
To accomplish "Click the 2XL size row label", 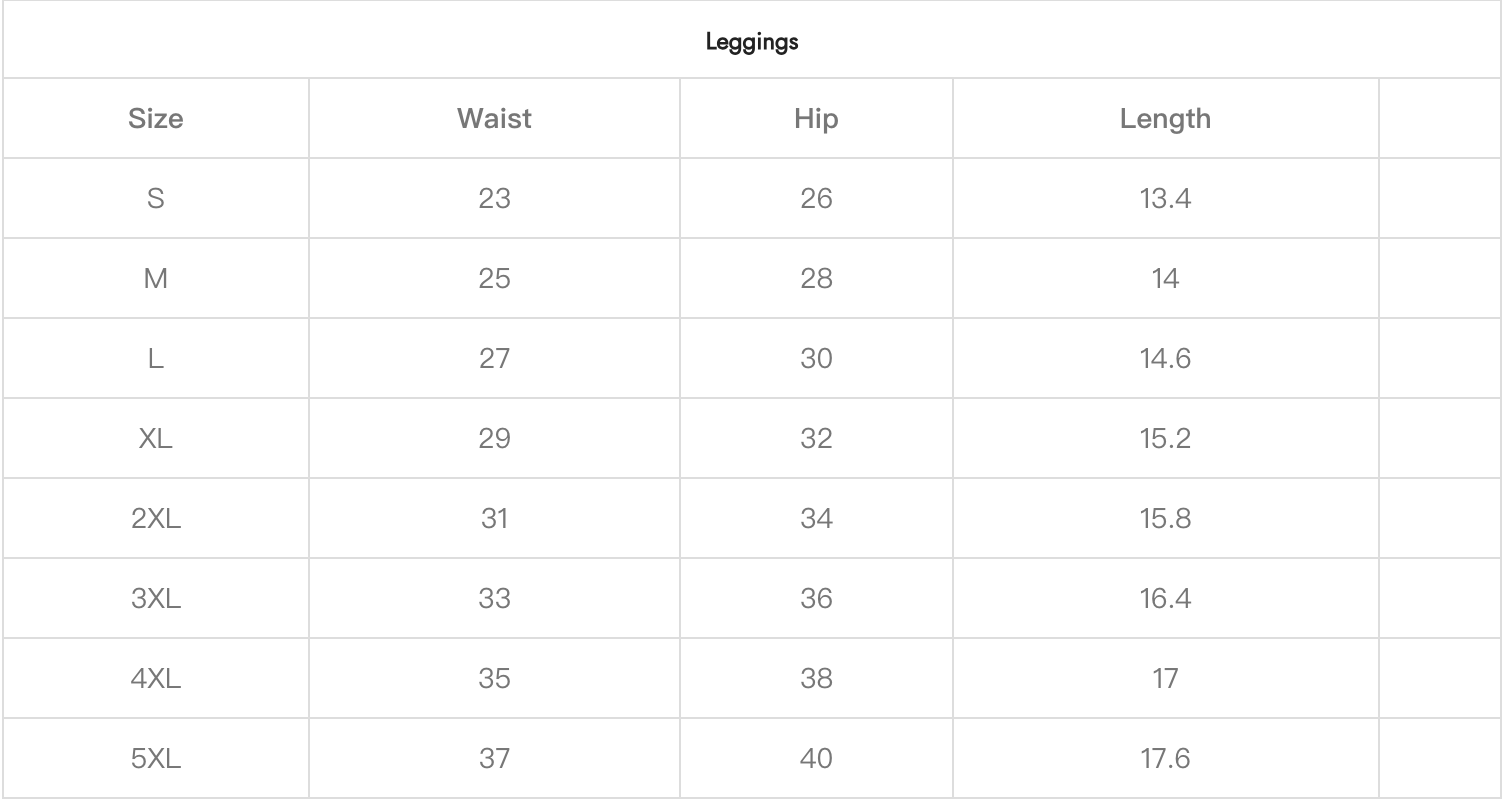I will pos(156,519).
